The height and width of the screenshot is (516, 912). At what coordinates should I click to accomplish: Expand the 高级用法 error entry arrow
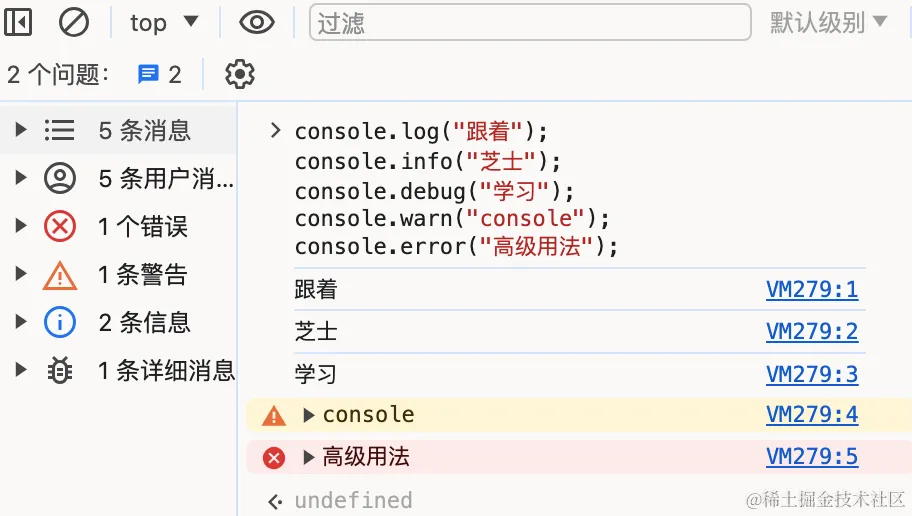tap(309, 457)
